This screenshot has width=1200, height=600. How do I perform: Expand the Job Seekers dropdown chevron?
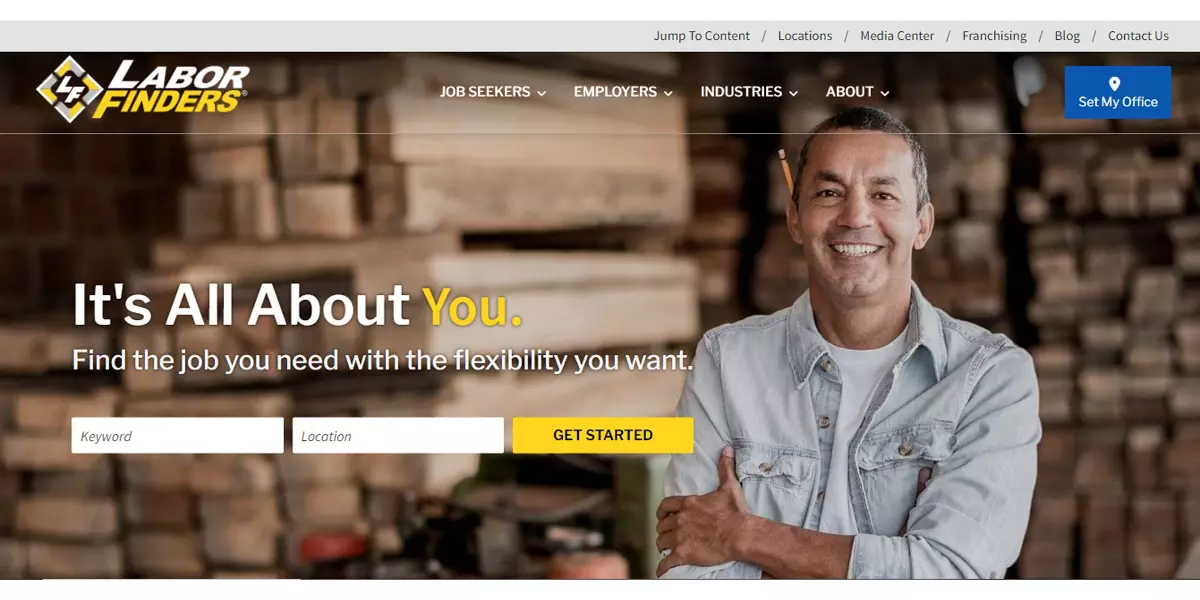click(542, 93)
